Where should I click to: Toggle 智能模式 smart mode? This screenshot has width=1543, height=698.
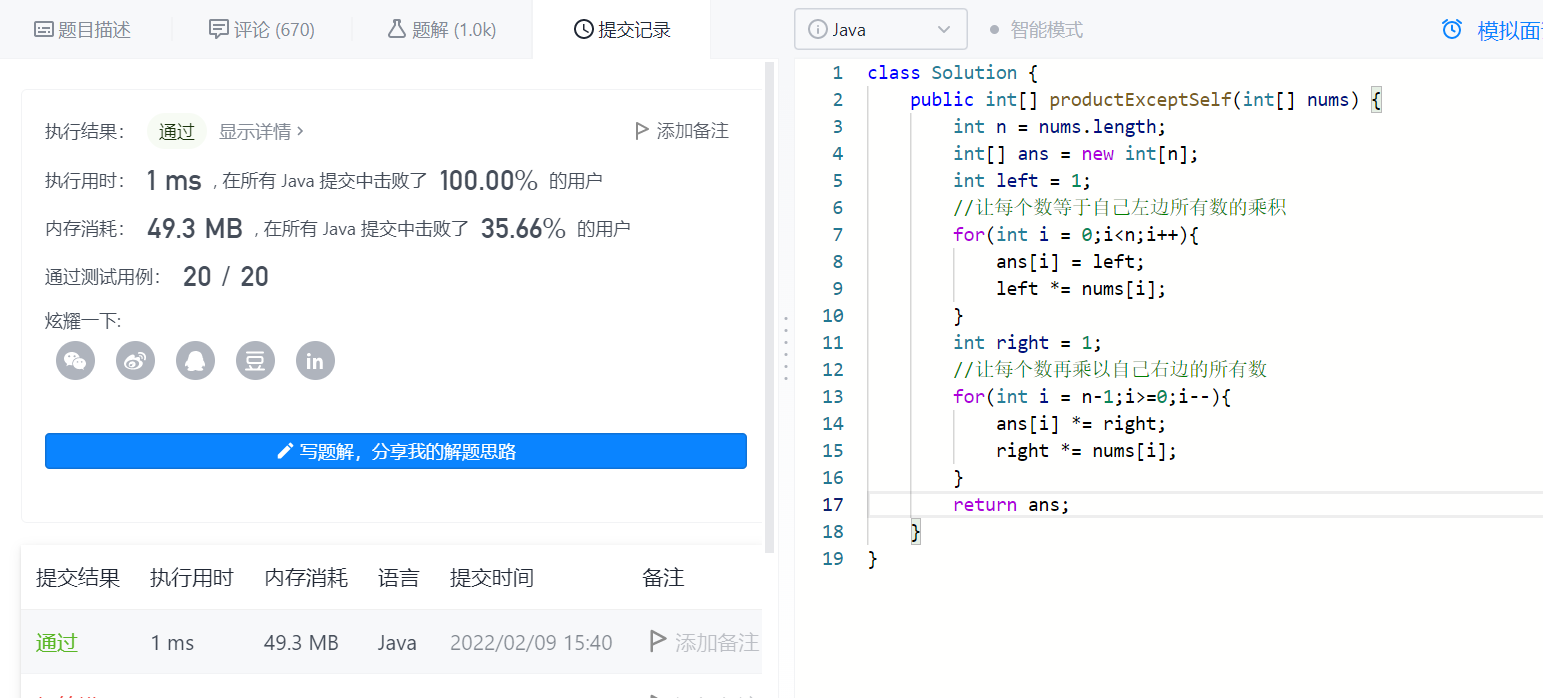click(x=1036, y=30)
